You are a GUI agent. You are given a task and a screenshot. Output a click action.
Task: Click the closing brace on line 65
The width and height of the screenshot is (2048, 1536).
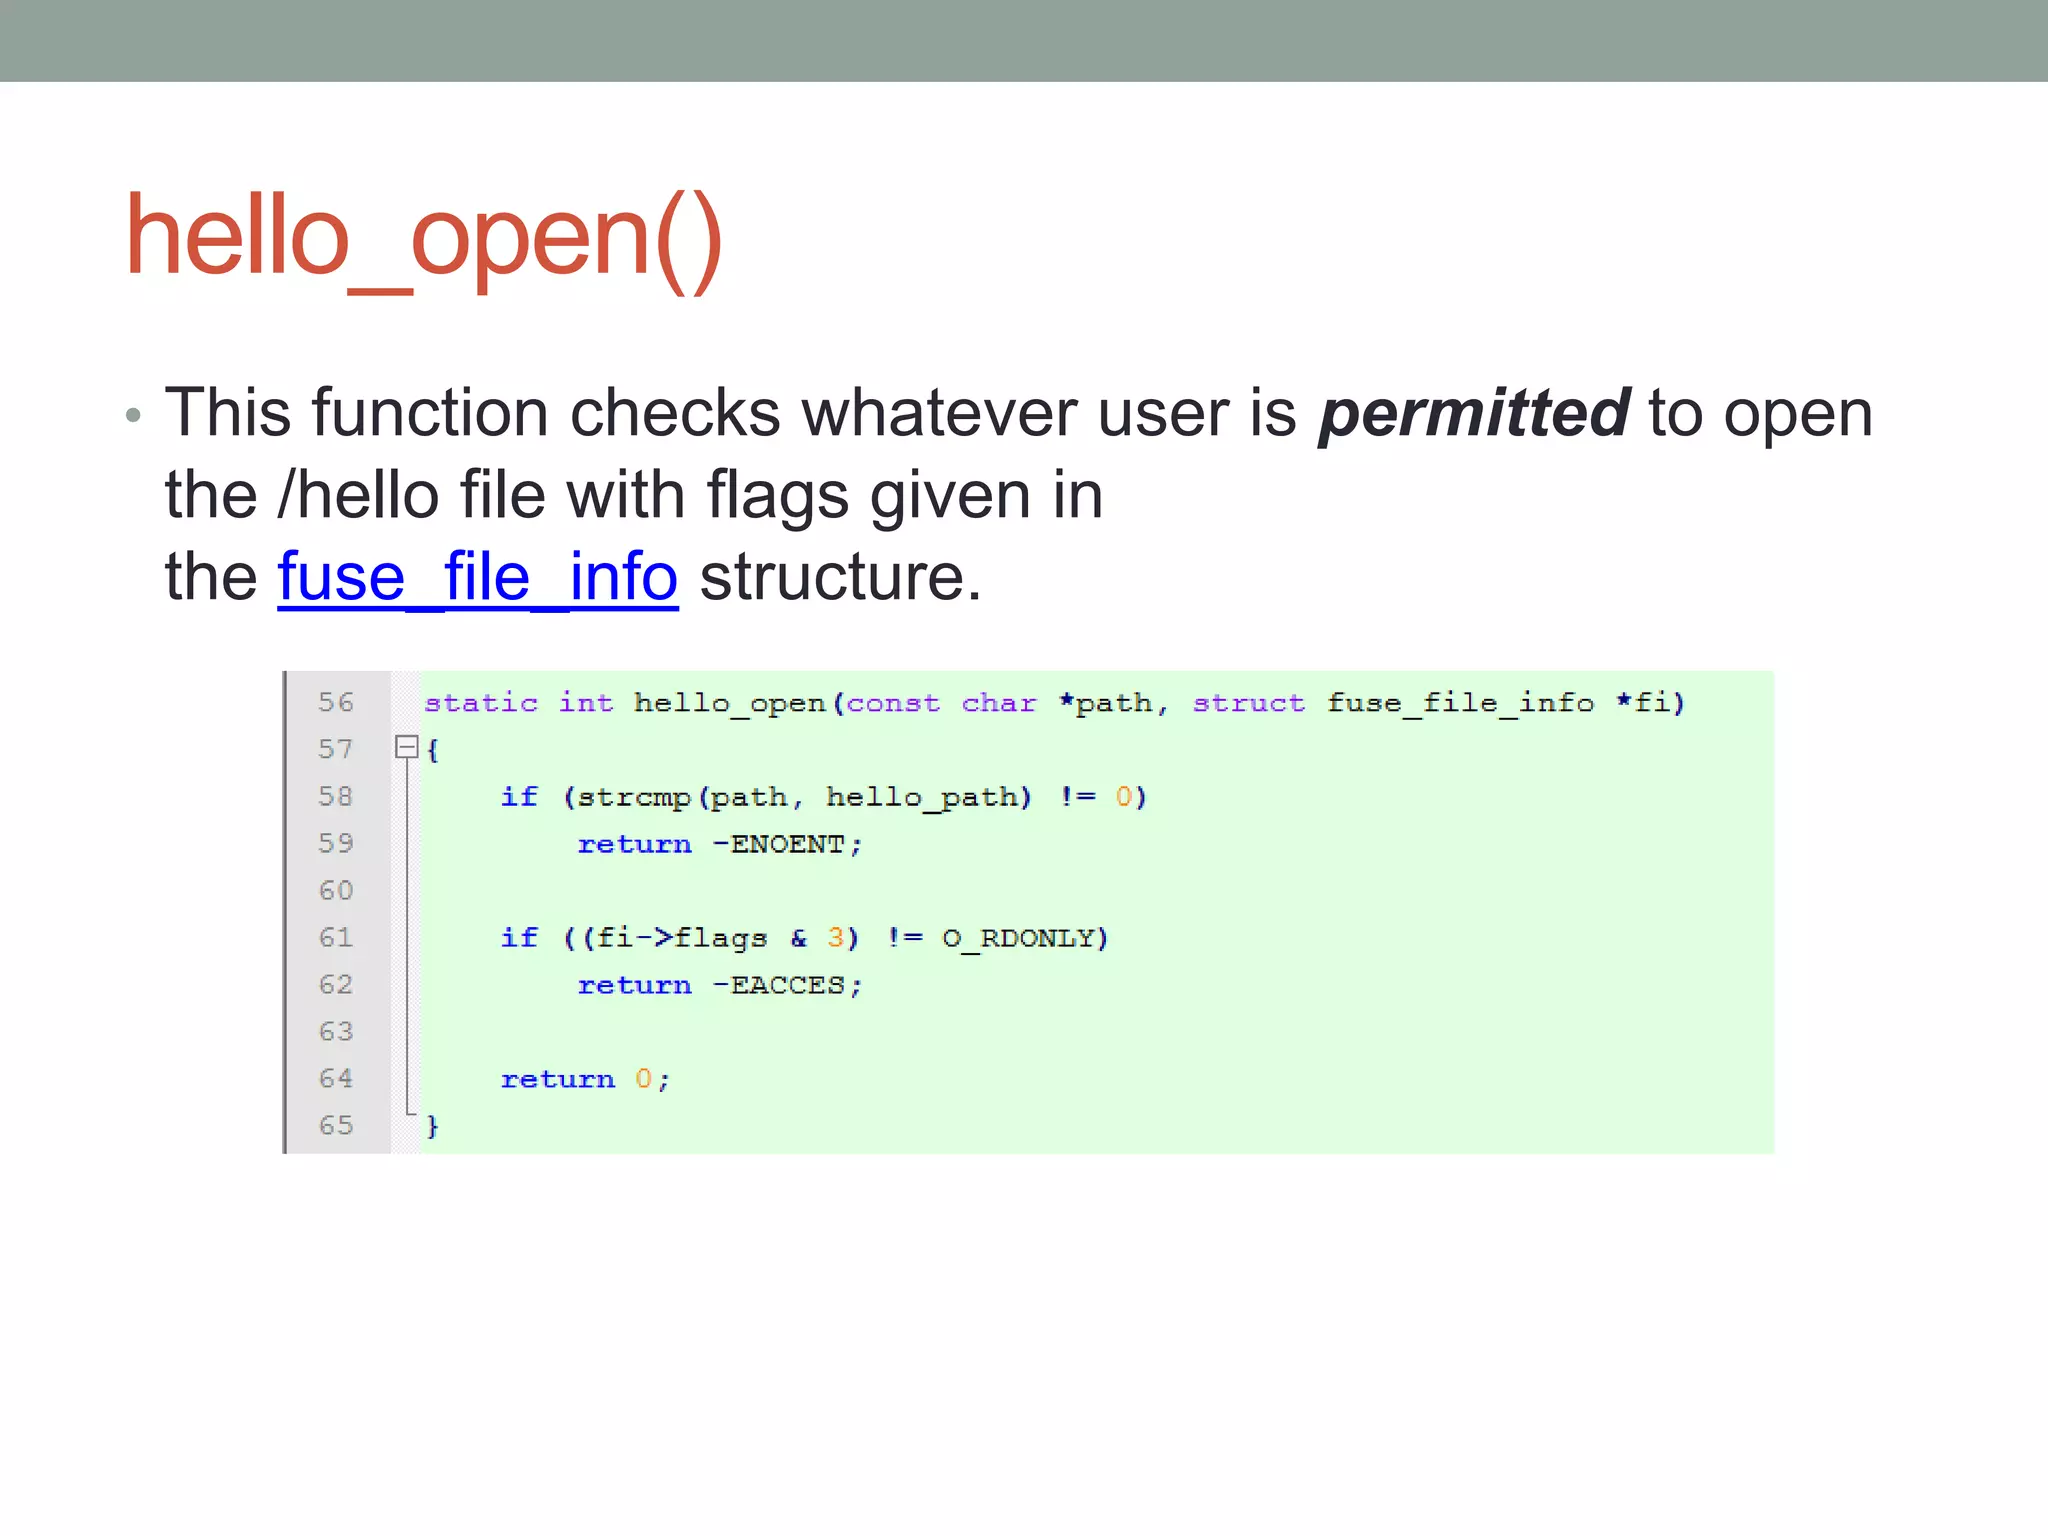[432, 1126]
